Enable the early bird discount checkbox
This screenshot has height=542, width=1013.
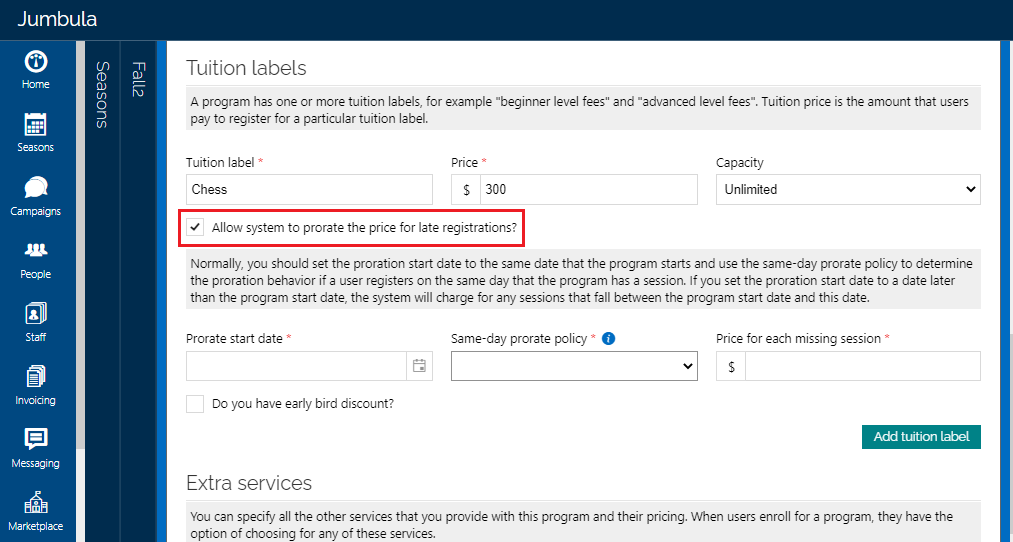(x=195, y=404)
